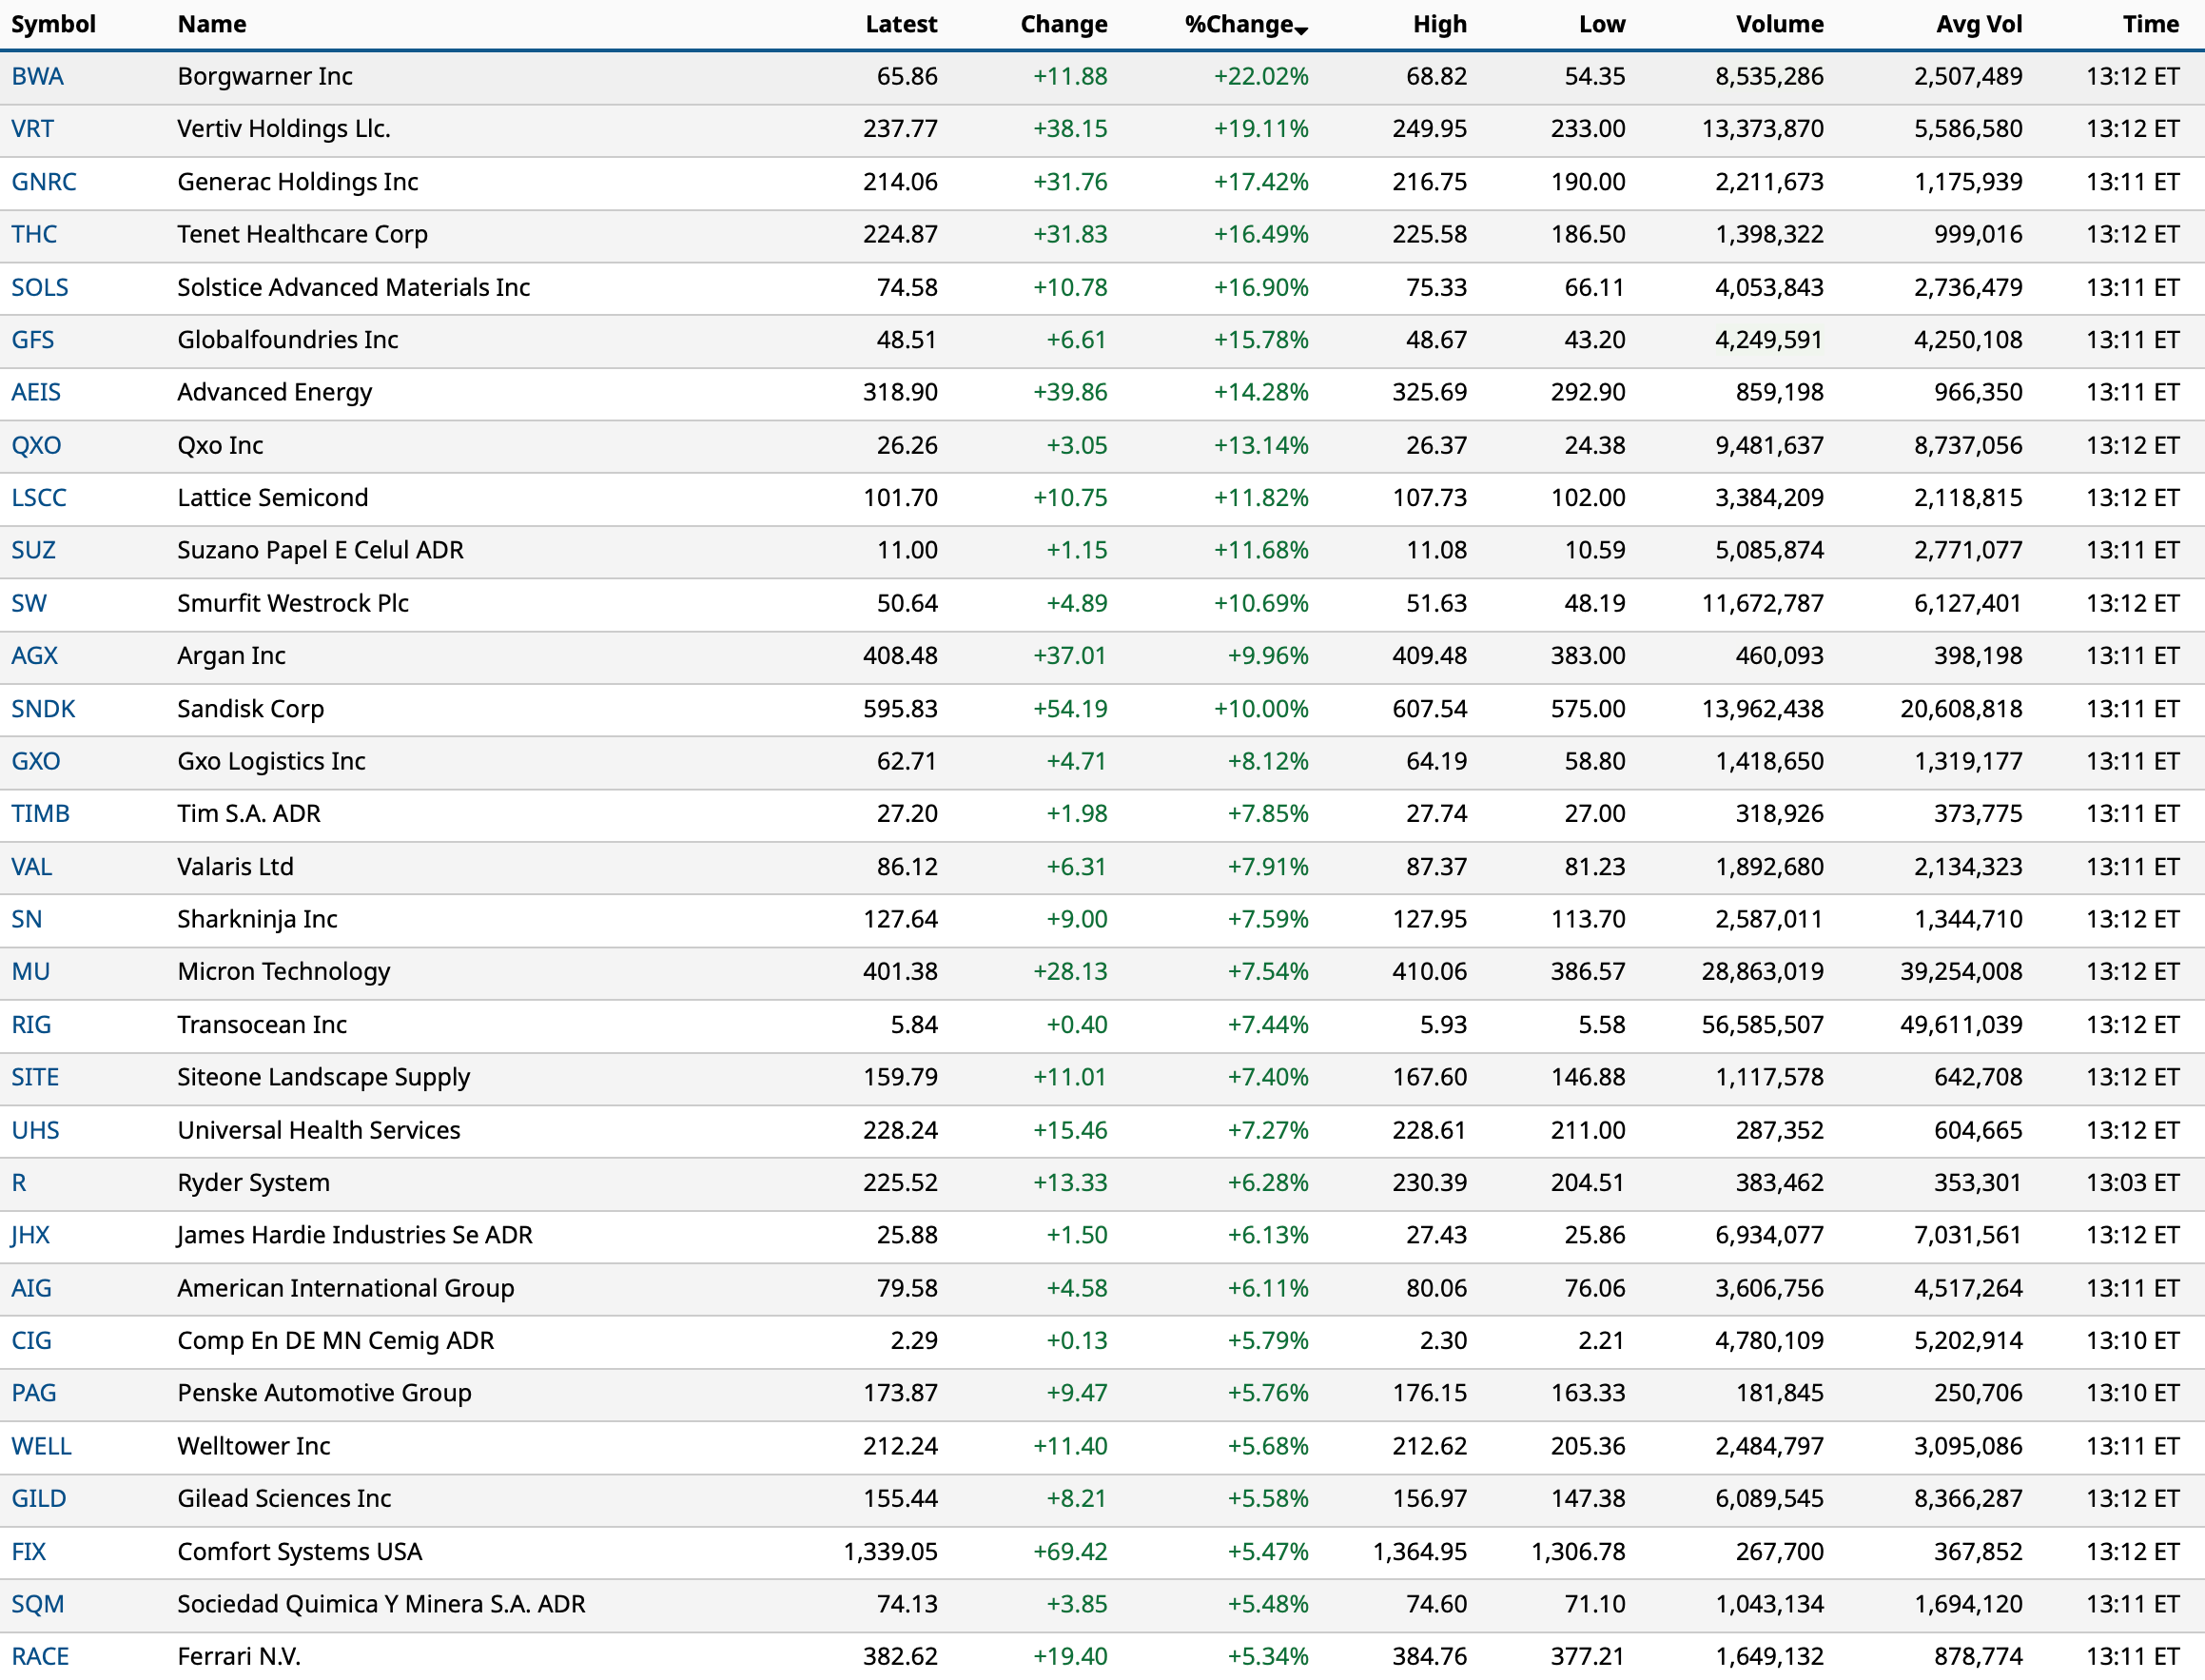This screenshot has width=2205, height=1680.
Task: Sort by the Volume column header
Action: coord(1779,24)
